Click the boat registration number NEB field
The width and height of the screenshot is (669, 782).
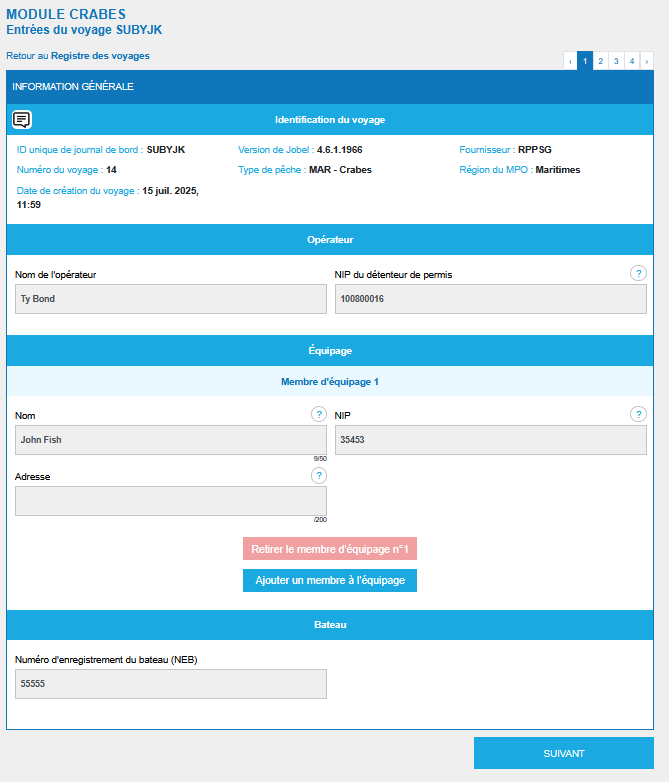click(171, 684)
